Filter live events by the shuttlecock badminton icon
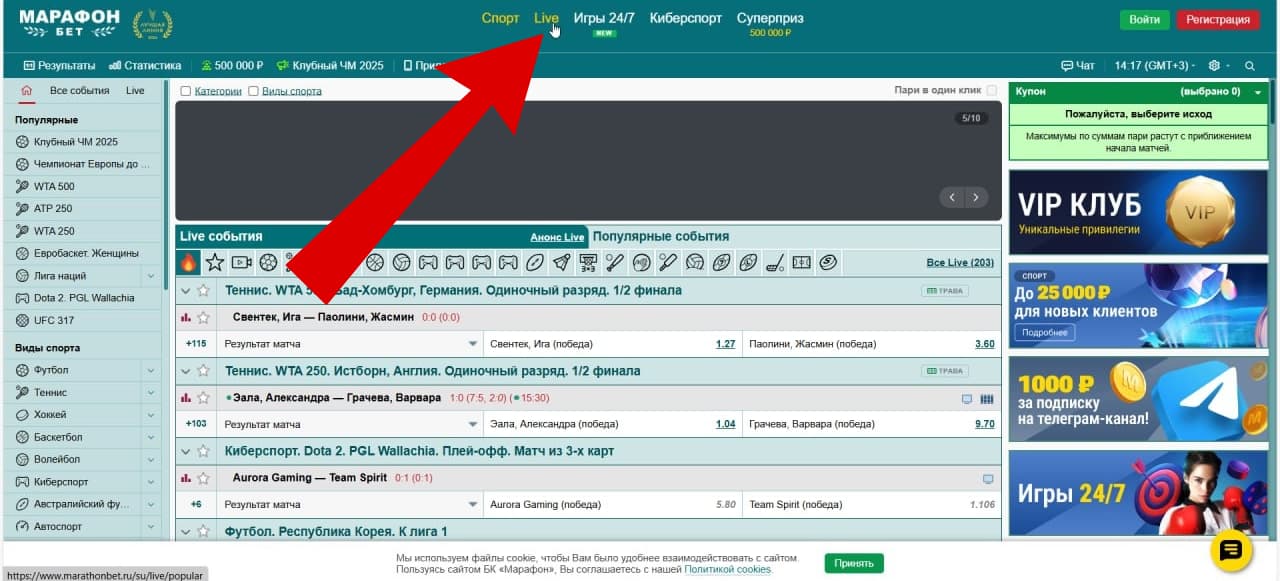 (561, 262)
